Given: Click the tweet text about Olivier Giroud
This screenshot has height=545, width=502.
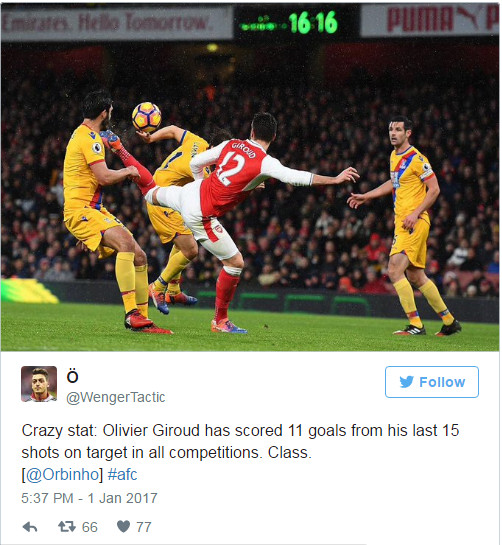Looking at the screenshot, I should point(240,441).
